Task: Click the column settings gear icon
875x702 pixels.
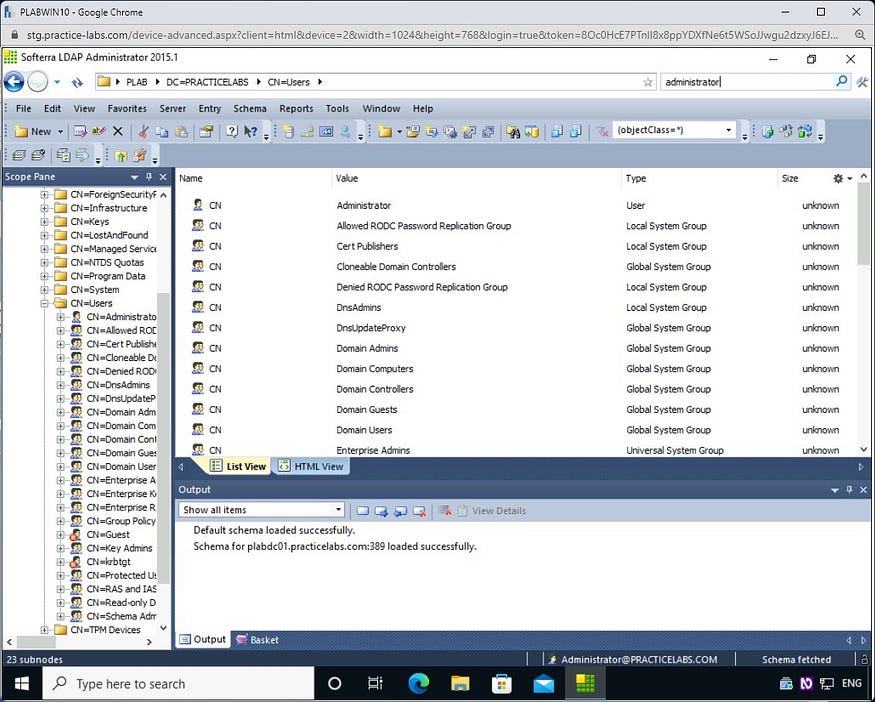Action: tap(838, 179)
